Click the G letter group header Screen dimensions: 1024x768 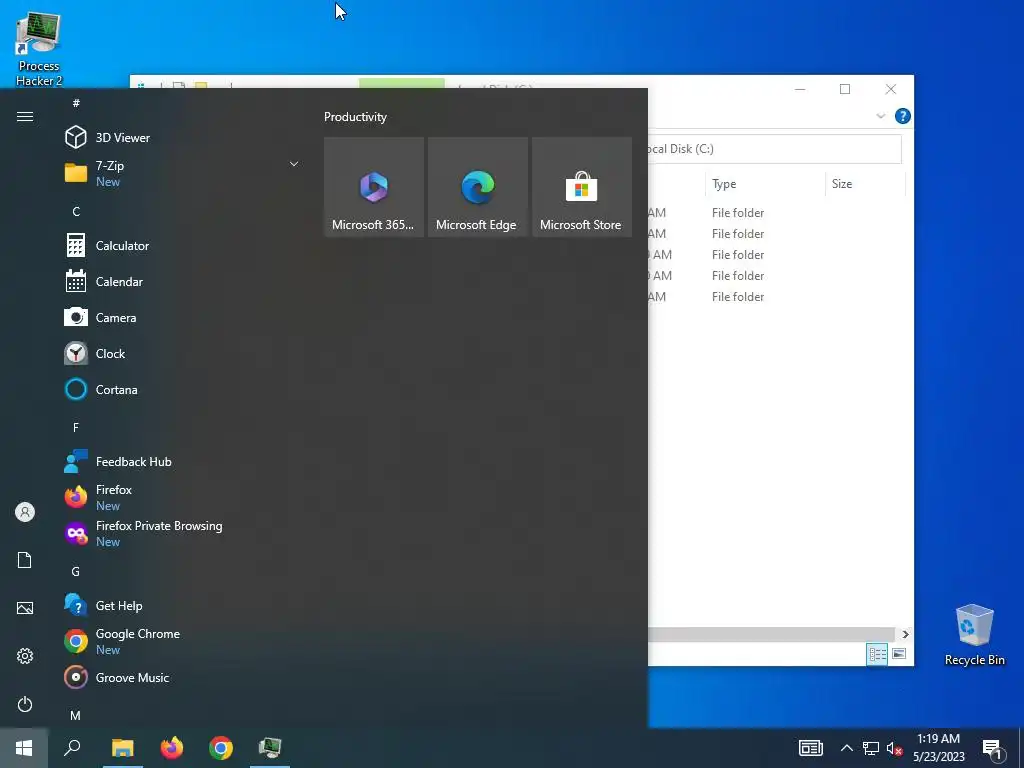tap(76, 571)
